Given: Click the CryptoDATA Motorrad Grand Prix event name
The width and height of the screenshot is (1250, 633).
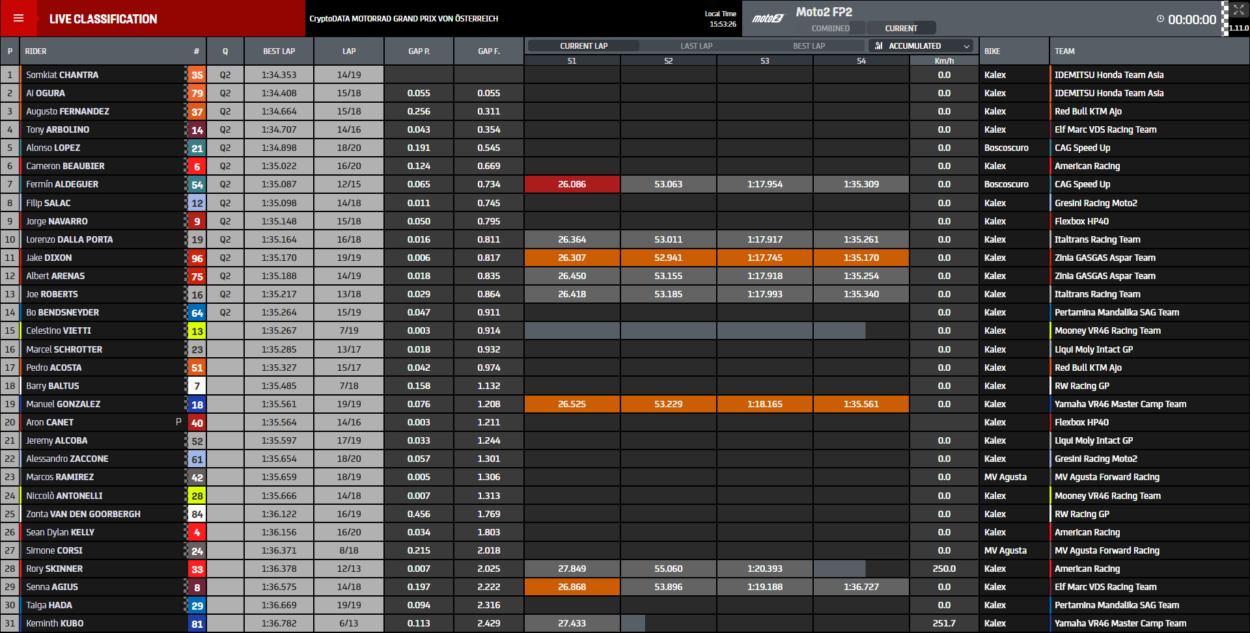Looking at the screenshot, I should coord(404,18).
